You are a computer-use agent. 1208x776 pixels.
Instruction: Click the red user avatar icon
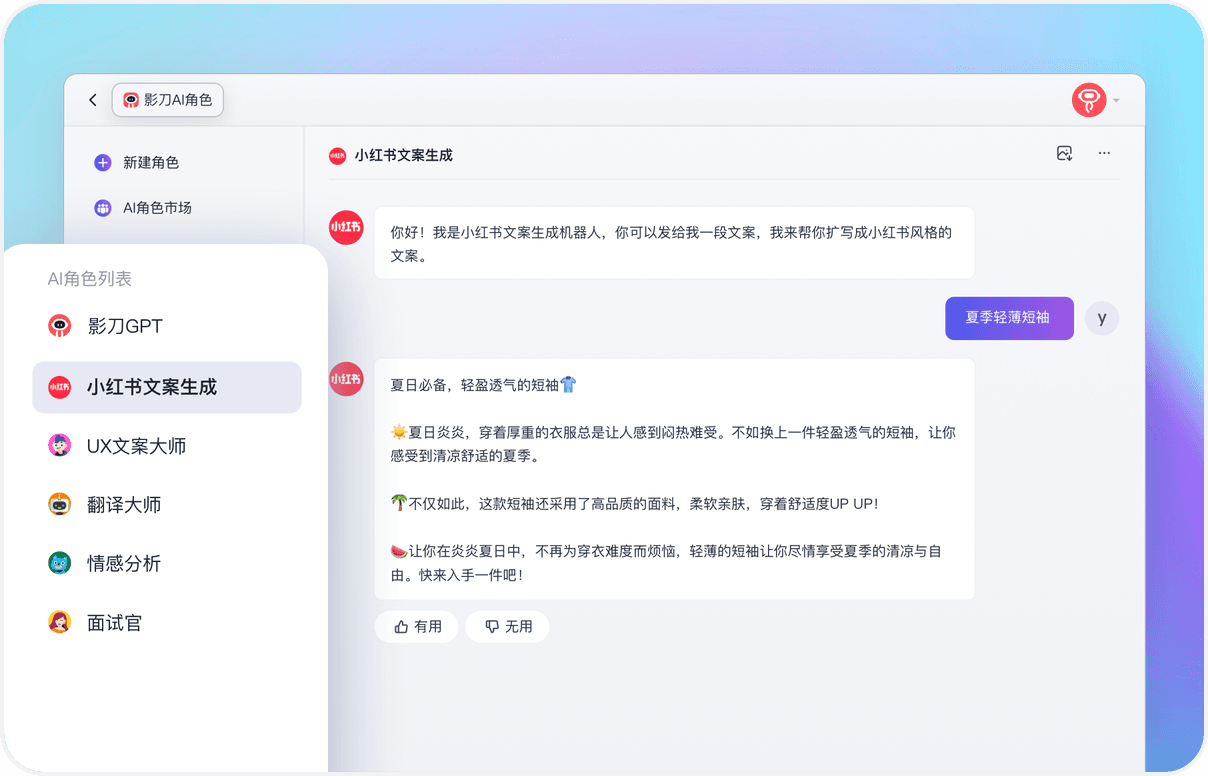click(x=1088, y=100)
